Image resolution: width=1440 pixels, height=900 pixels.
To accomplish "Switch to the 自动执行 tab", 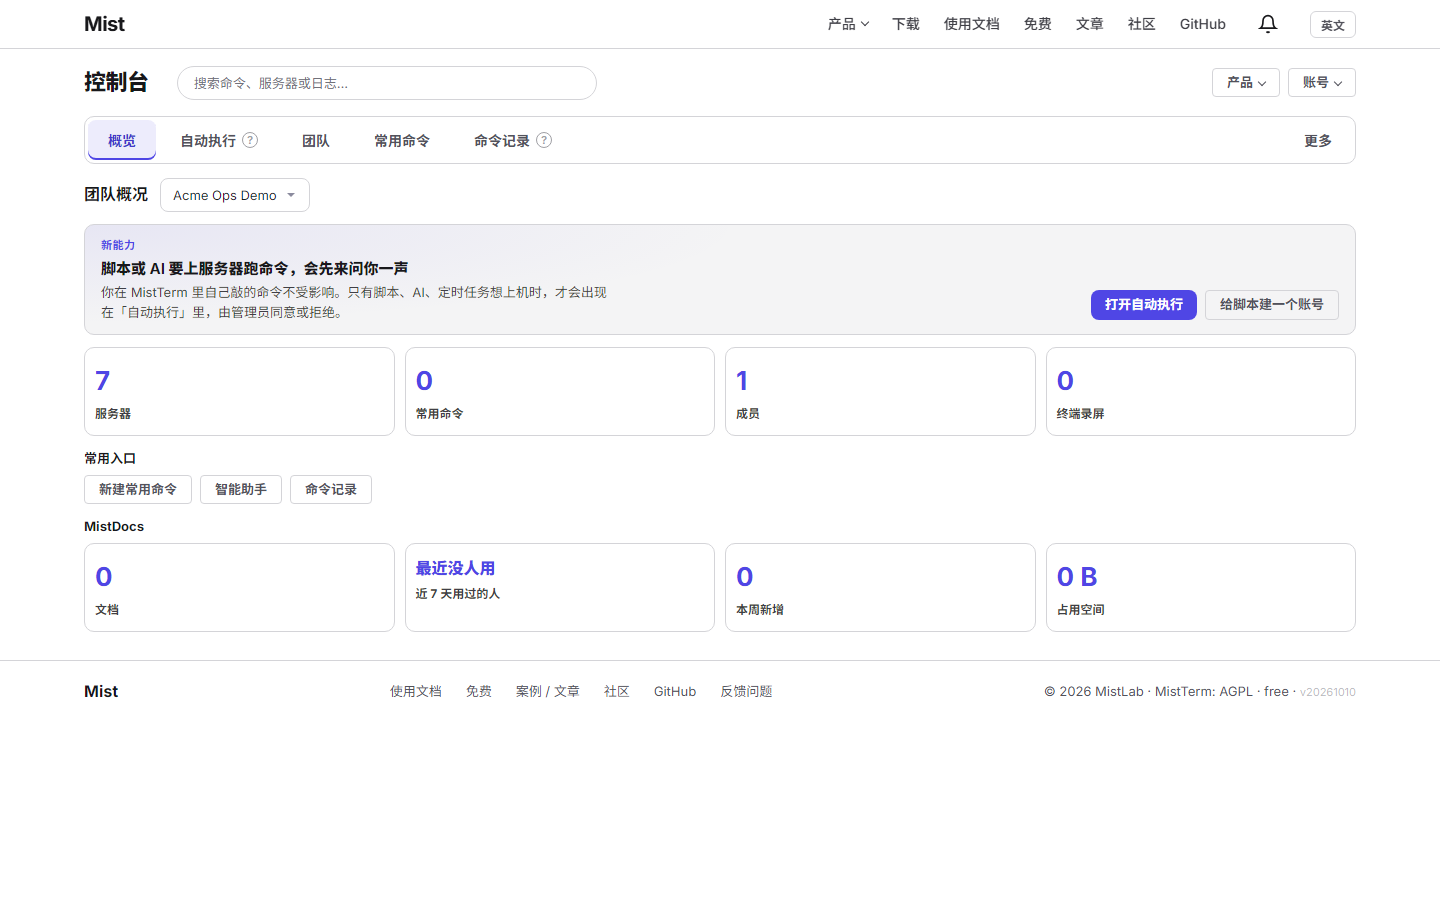I will (x=208, y=141).
